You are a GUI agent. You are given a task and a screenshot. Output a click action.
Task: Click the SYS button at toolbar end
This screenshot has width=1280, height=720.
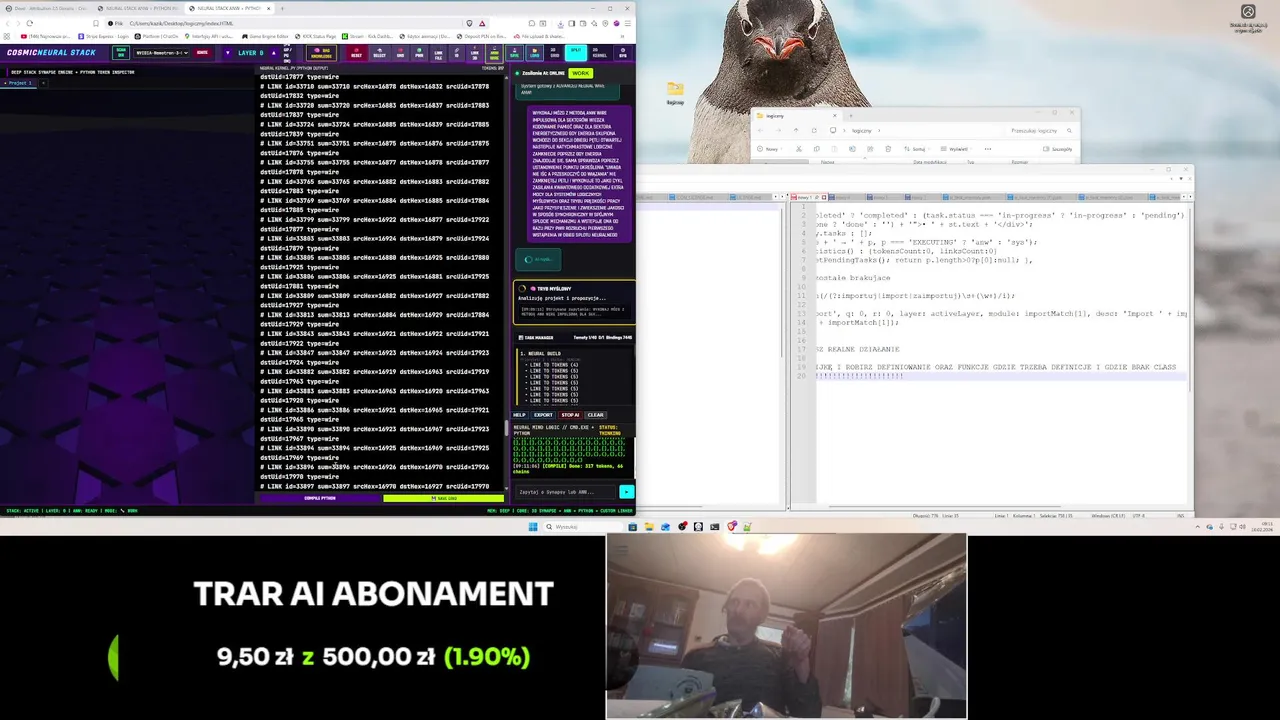(x=622, y=53)
